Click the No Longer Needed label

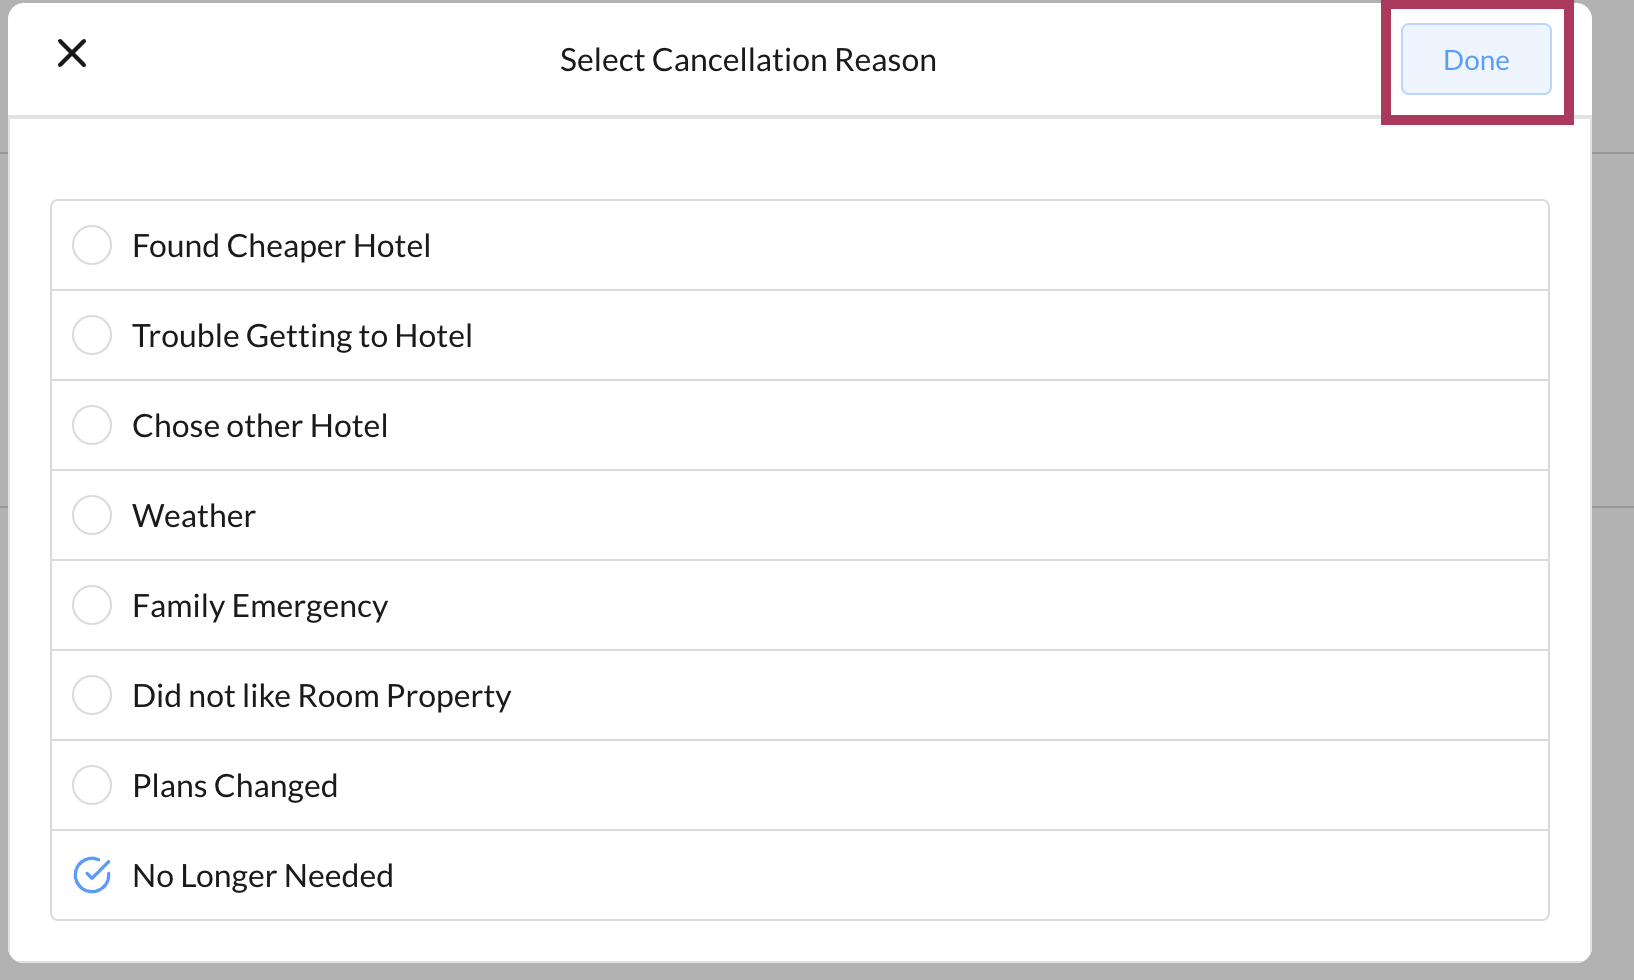(262, 875)
